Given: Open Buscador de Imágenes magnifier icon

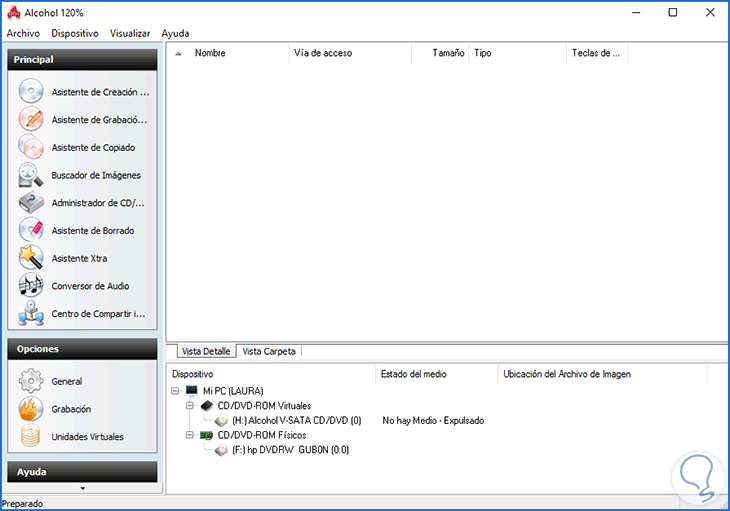Looking at the screenshot, I should point(31,175).
